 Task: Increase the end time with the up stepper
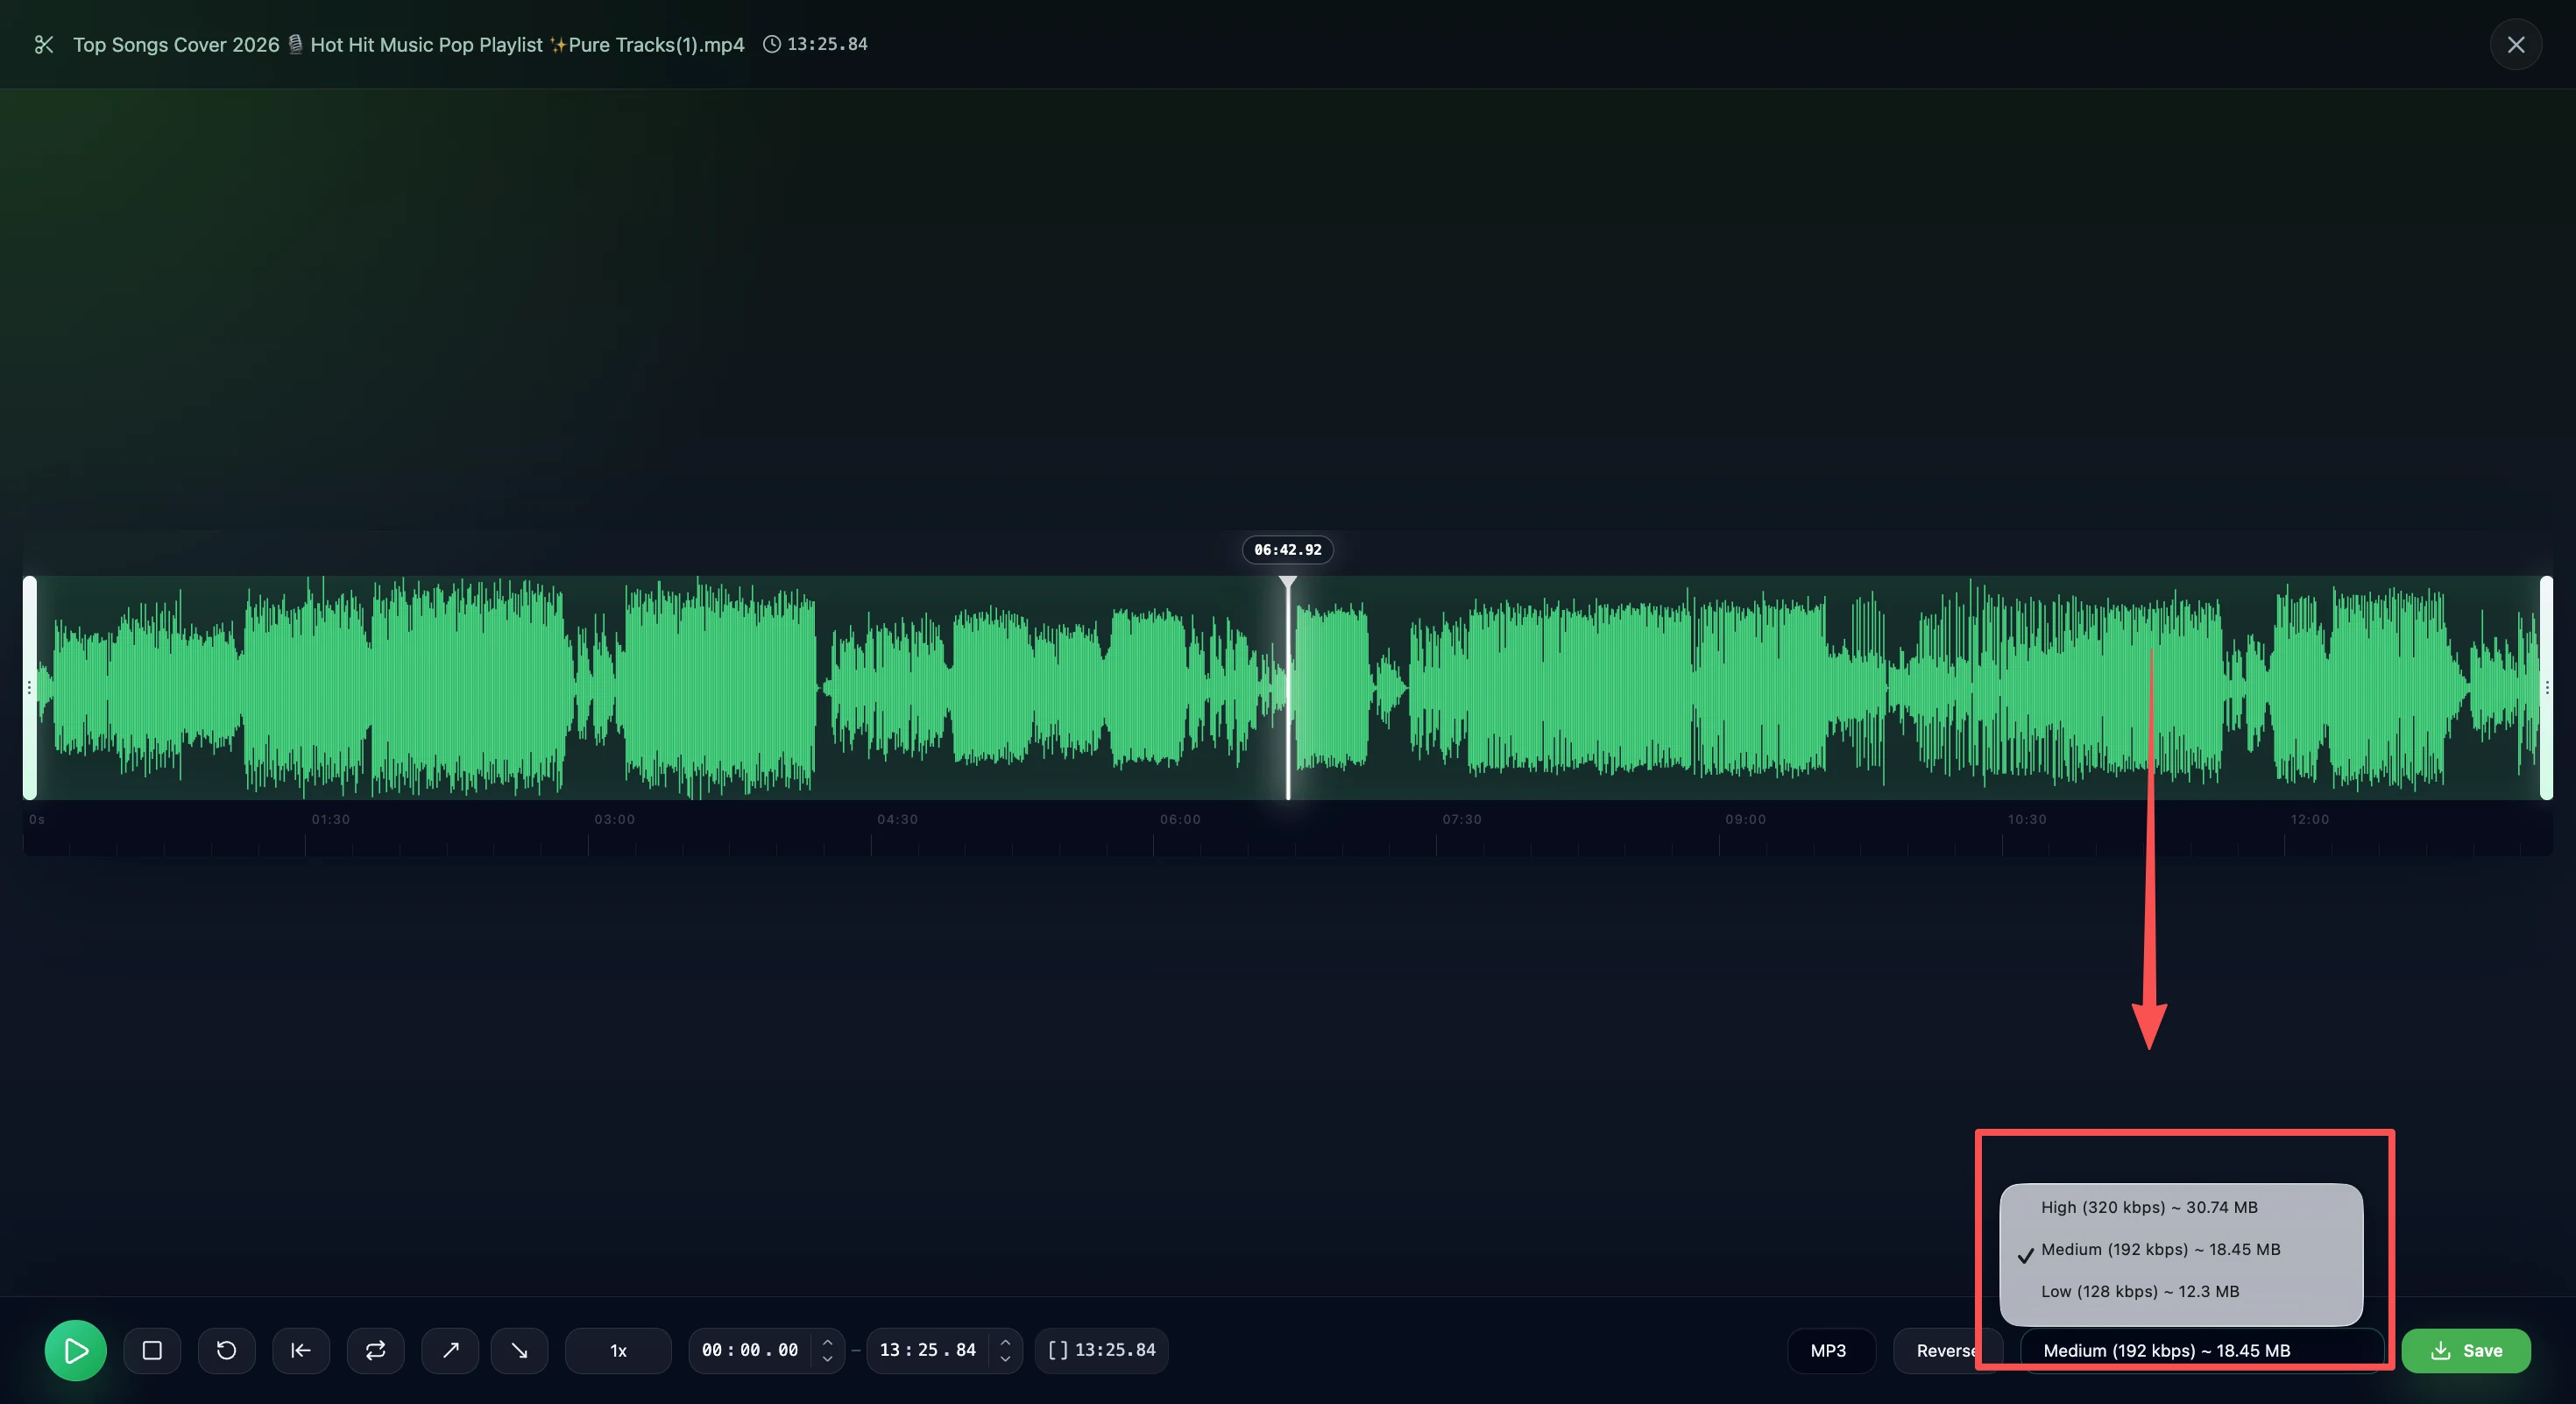point(1005,1341)
